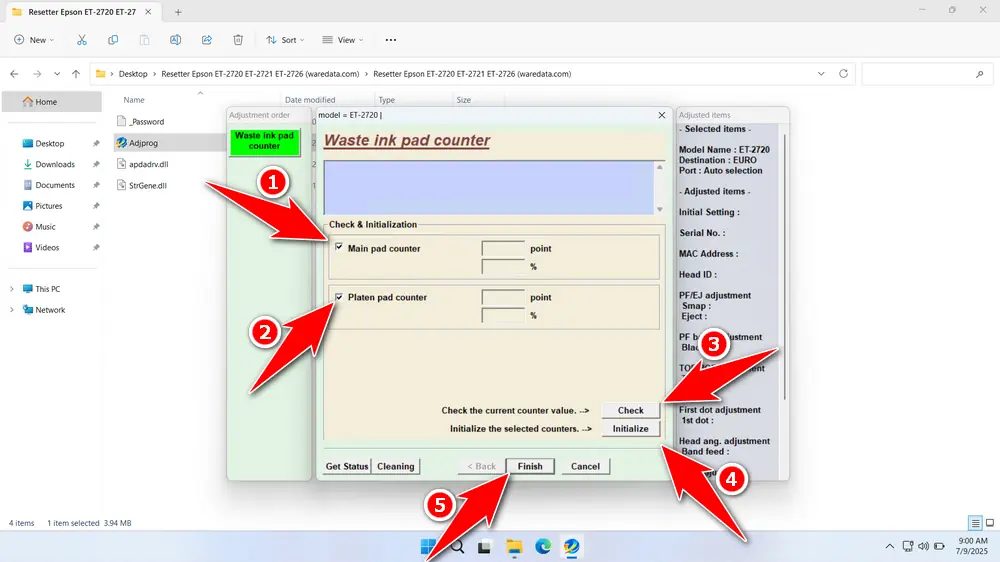This screenshot has height=562, width=1000.
Task: Click Main pad counter point field
Action: pos(503,248)
